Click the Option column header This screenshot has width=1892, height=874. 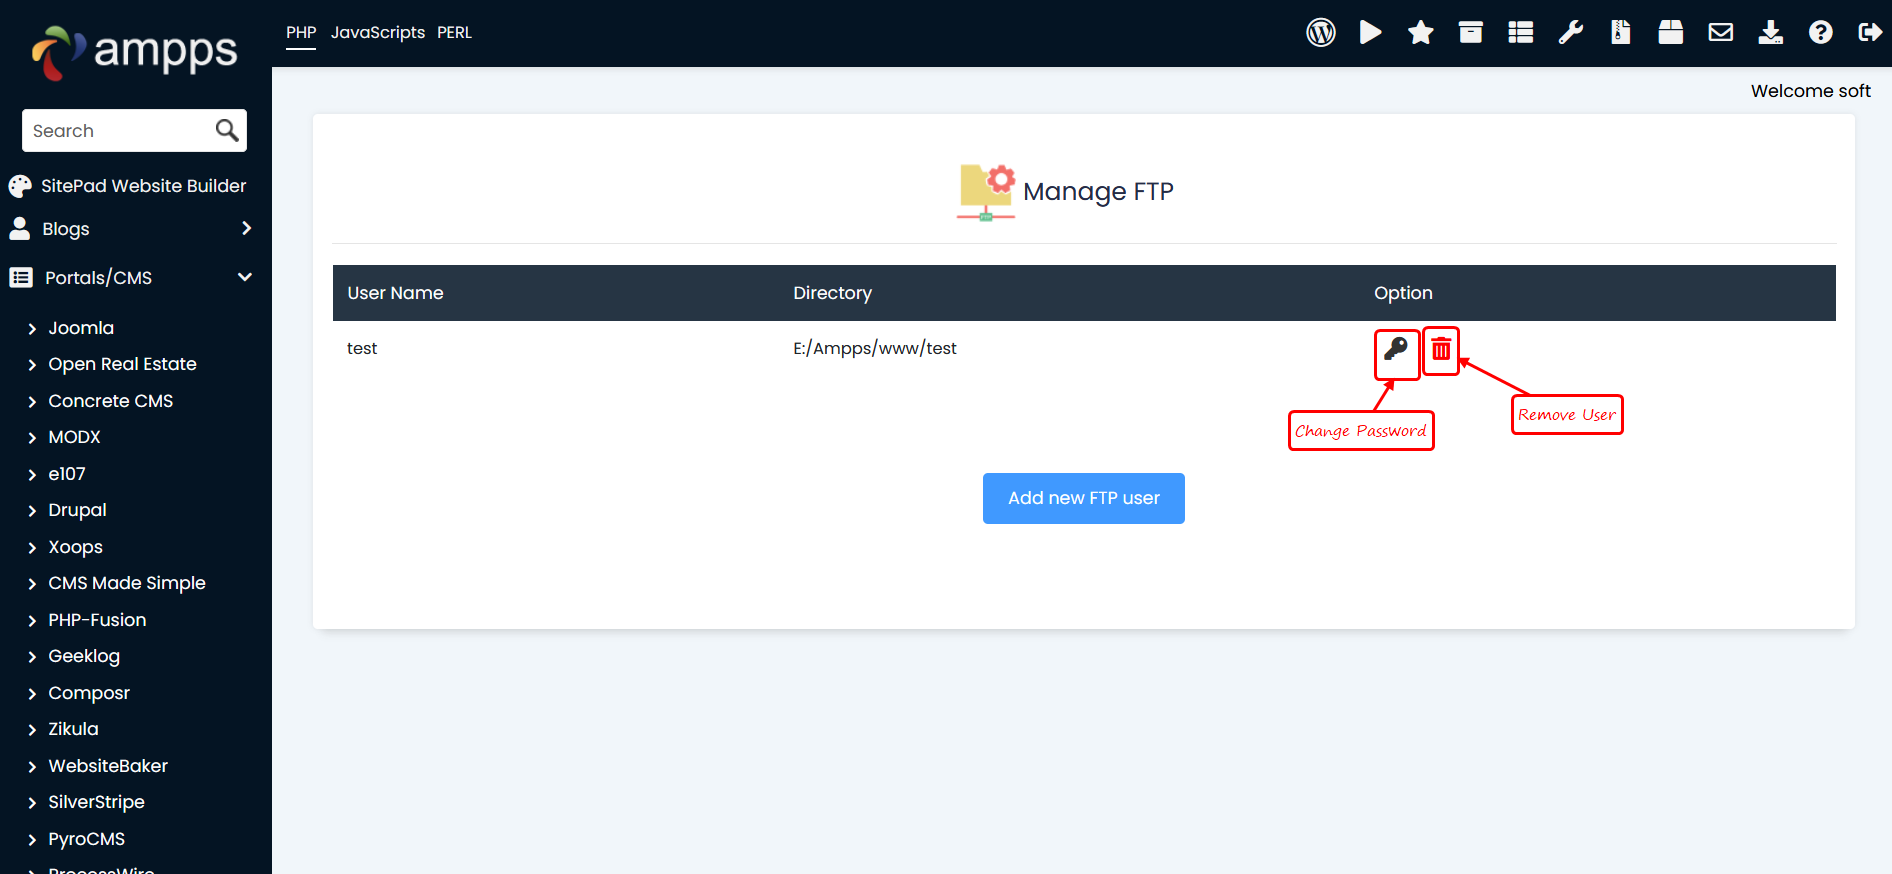coord(1403,293)
